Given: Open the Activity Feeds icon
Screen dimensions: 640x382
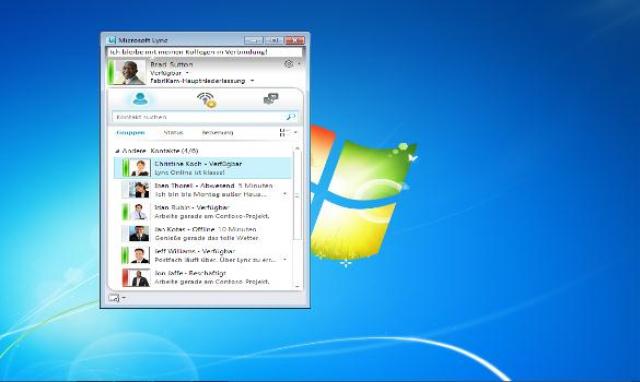Looking at the screenshot, I should click(207, 100).
